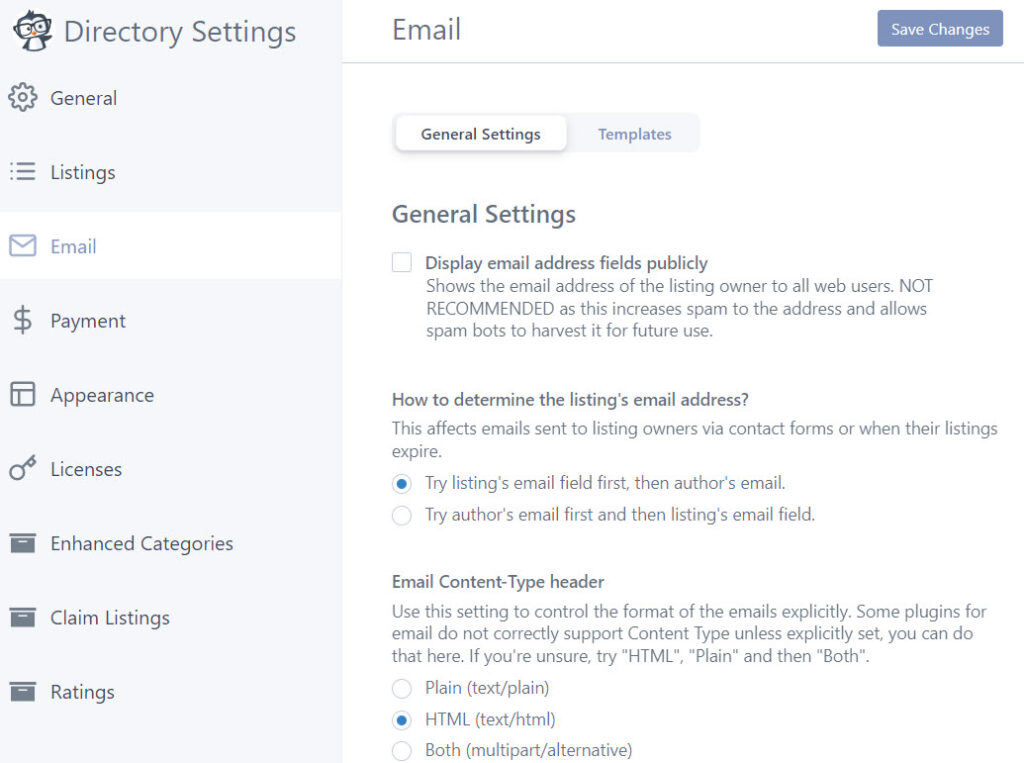Viewport: 1024px width, 763px height.
Task: Click description starting 'Use this setting to control'
Action: (x=689, y=634)
